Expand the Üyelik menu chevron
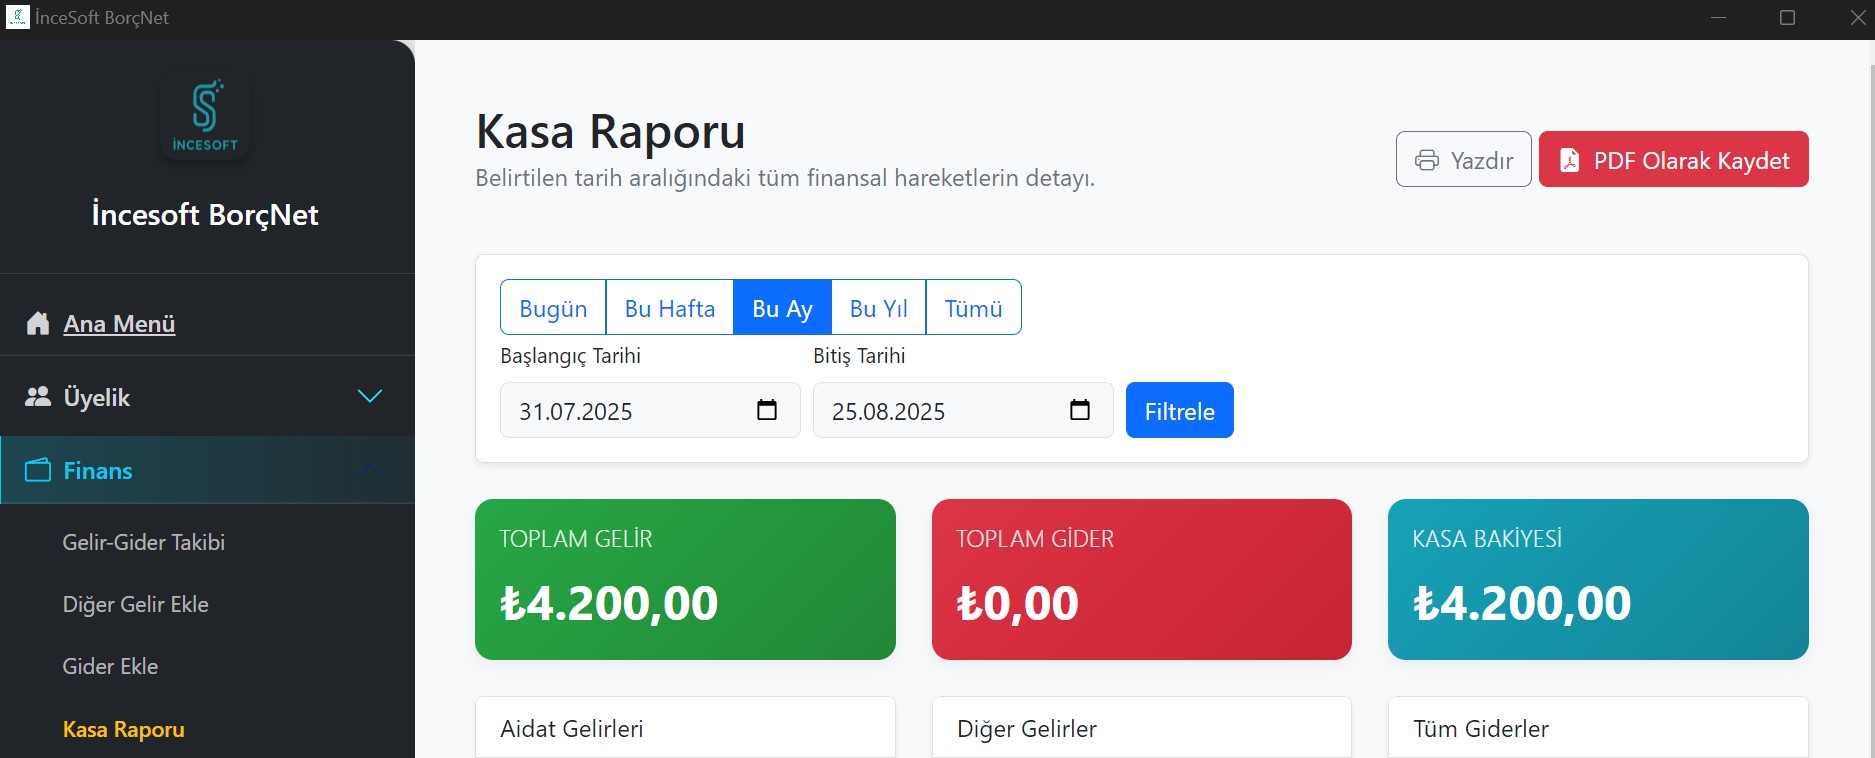The image size is (1875, 758). (x=369, y=397)
